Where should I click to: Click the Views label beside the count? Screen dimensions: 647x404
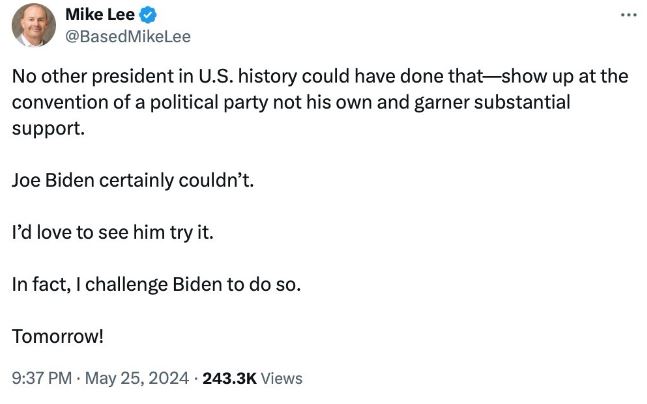[x=281, y=378]
